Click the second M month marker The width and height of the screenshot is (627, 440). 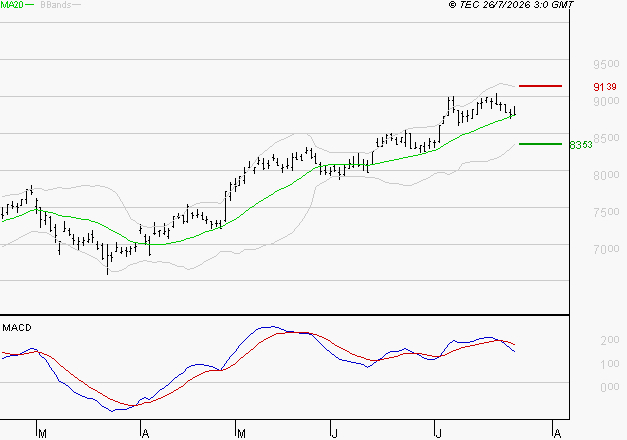[x=241, y=434]
